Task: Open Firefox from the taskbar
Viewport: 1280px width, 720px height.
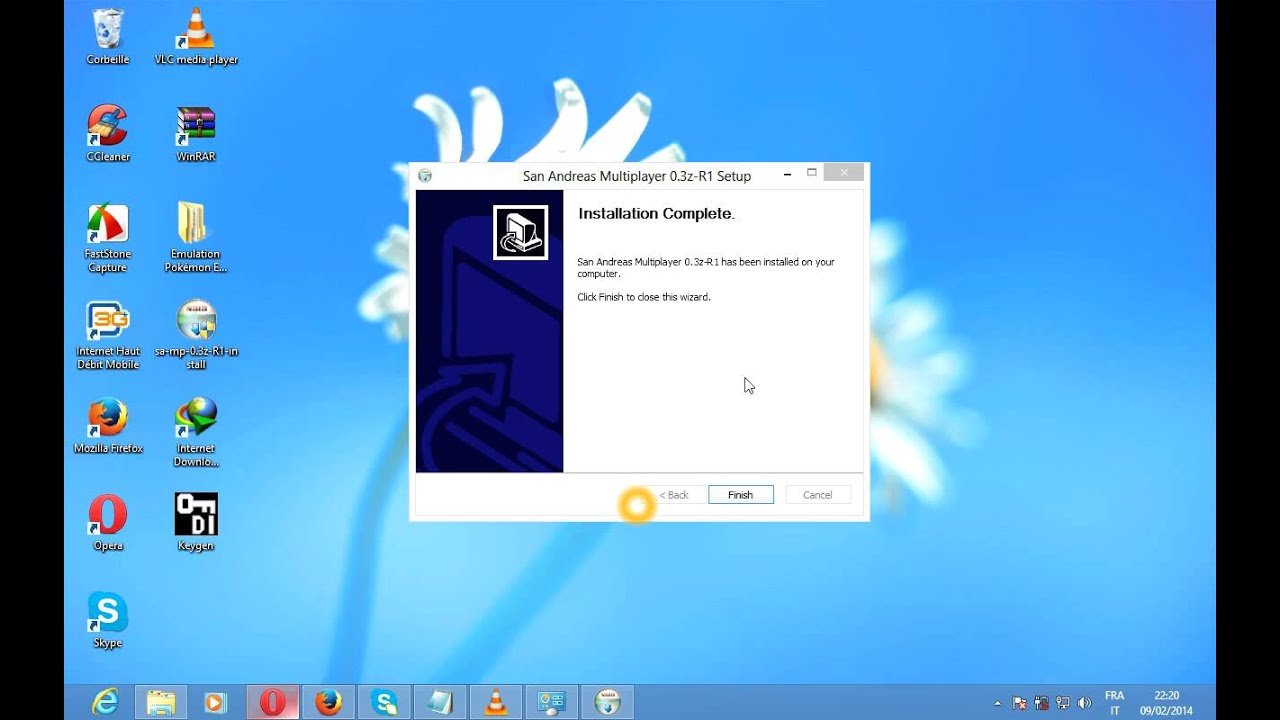Action: [328, 702]
